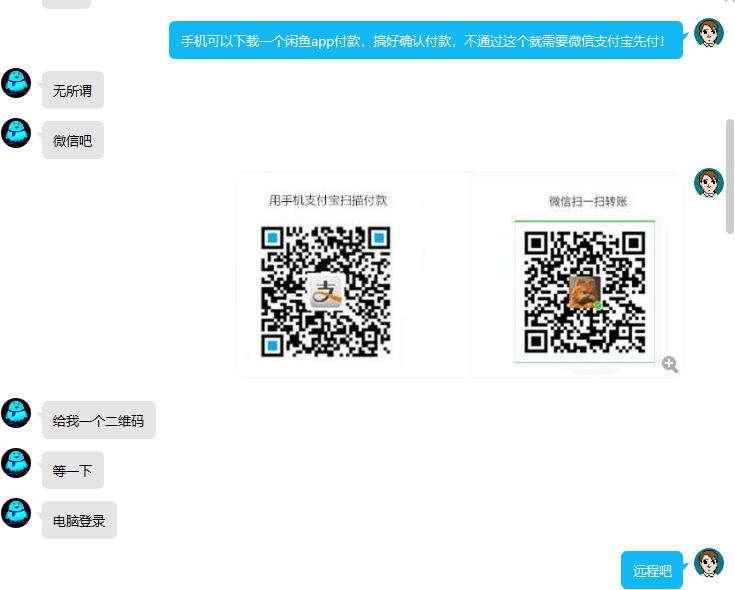Click sender avatar next to 闲鱼app message
Viewport: 735px width, 590px height.
(709, 33)
